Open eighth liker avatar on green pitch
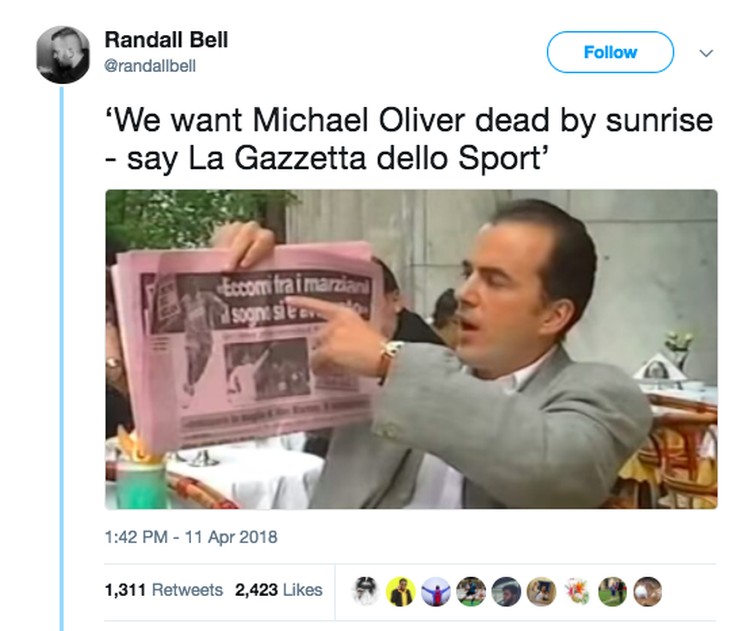The height and width of the screenshot is (631, 750). coord(612,591)
